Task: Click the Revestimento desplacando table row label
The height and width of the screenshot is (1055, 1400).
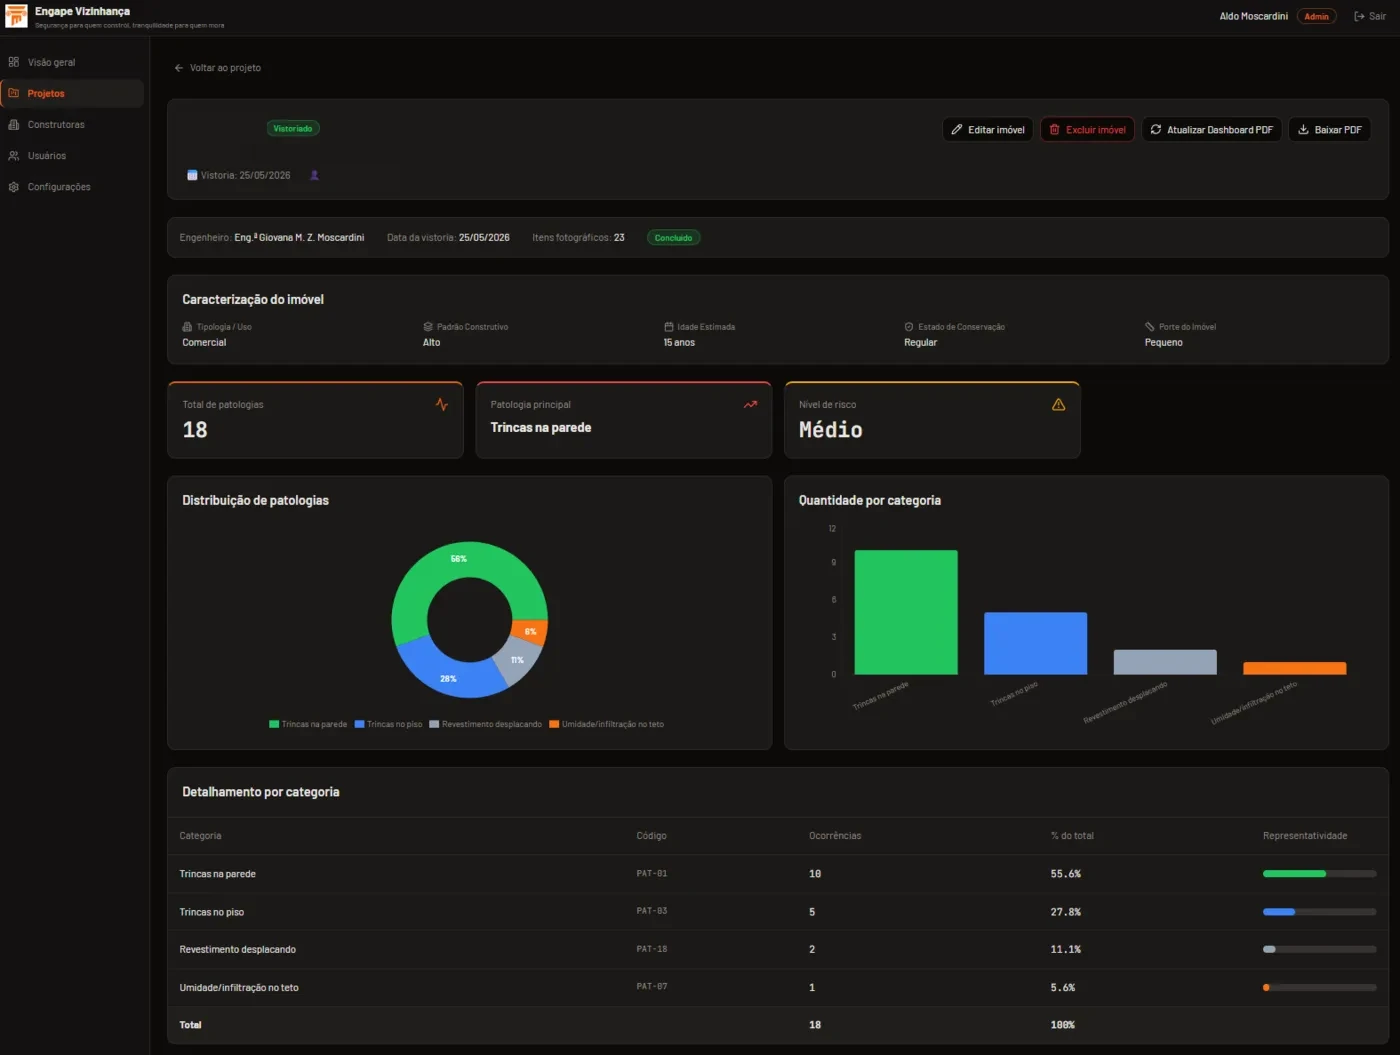Action: tap(238, 950)
